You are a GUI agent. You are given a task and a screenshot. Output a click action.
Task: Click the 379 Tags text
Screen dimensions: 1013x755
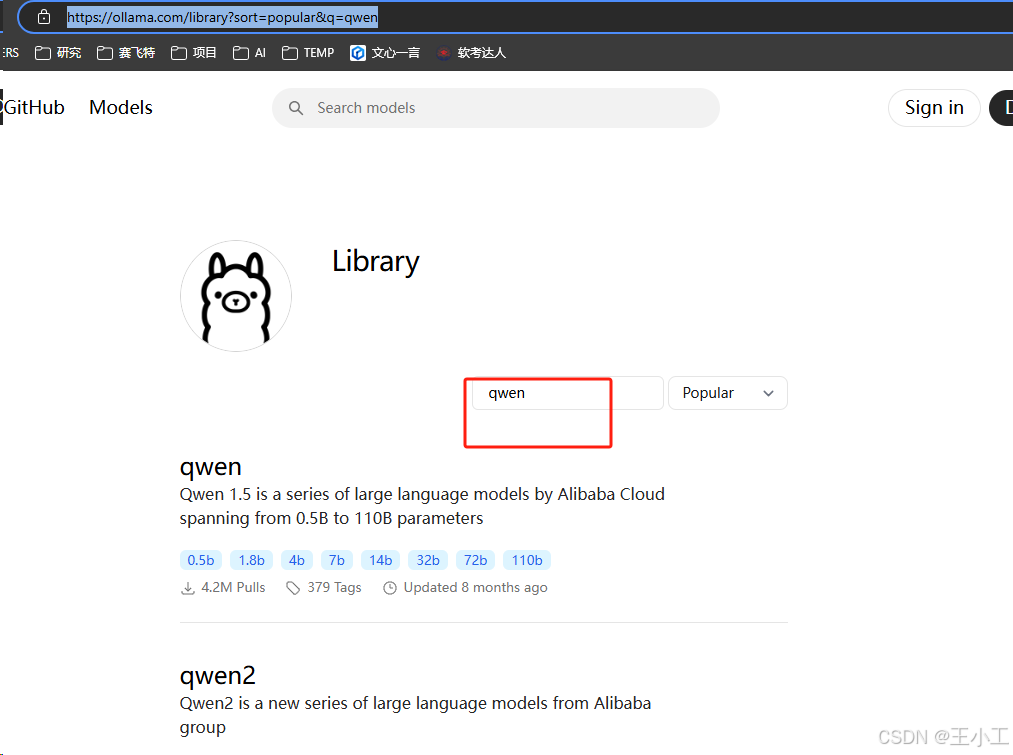click(334, 588)
